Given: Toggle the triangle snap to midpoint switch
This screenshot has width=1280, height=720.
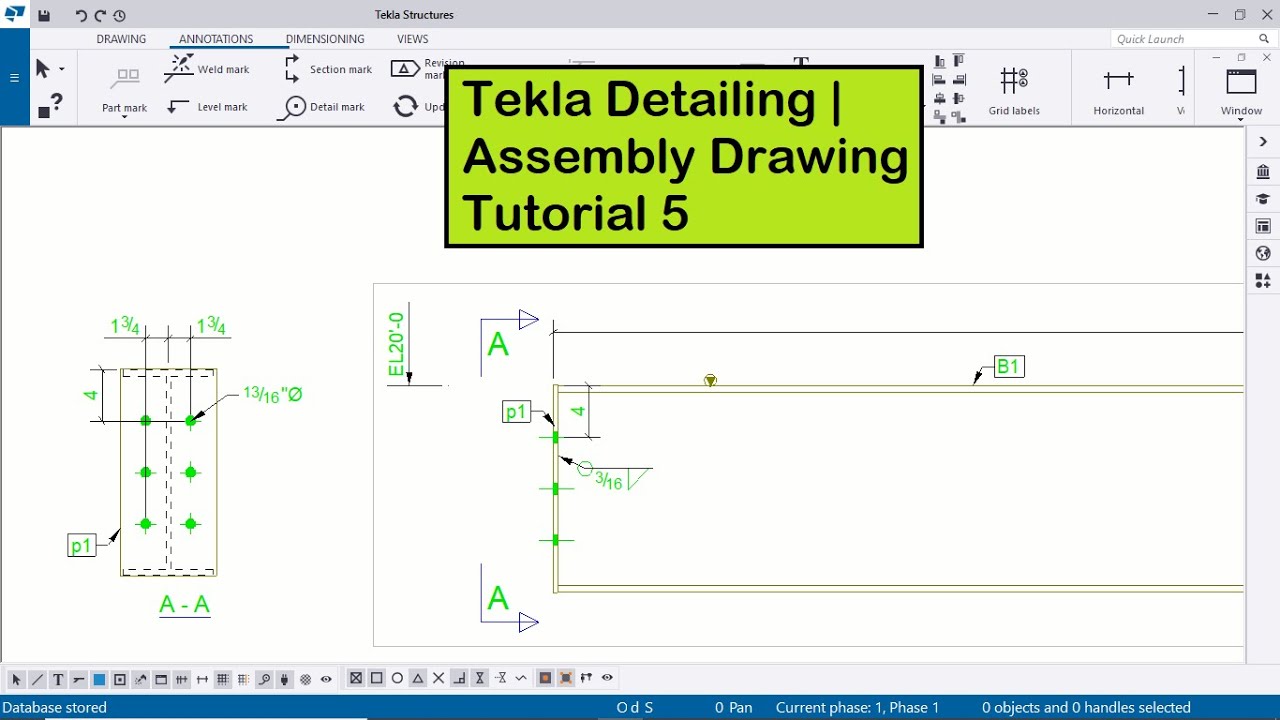Looking at the screenshot, I should 418,678.
